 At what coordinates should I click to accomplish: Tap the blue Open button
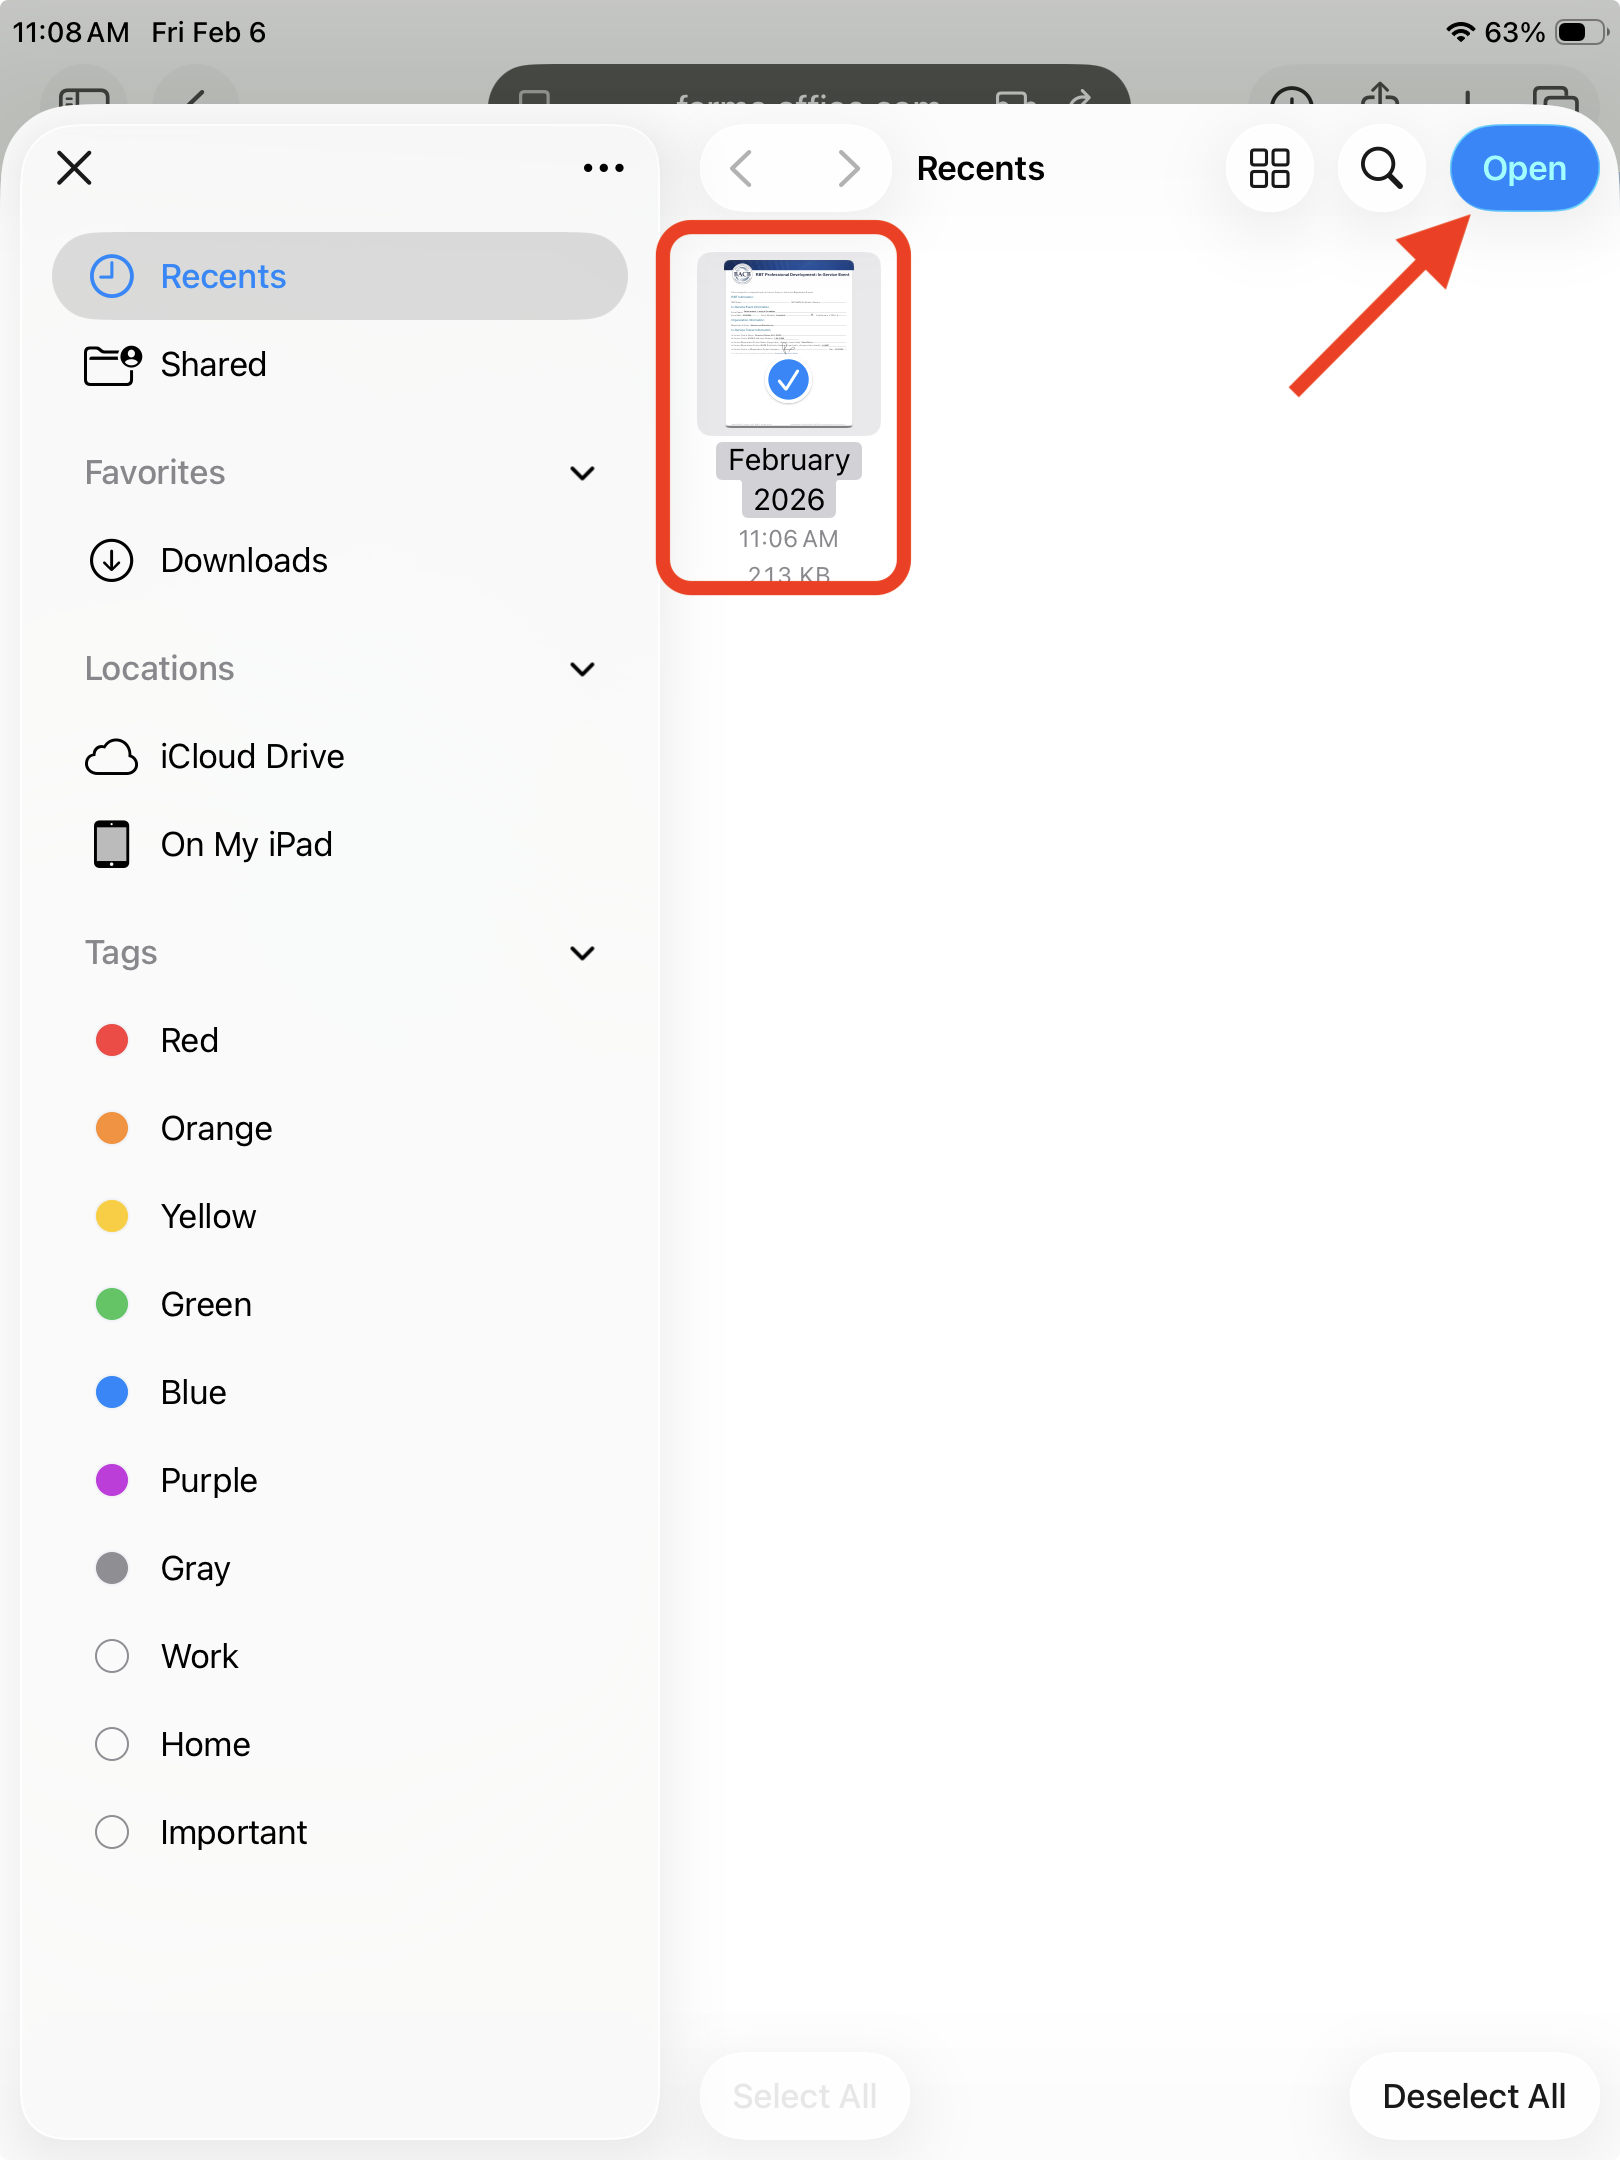1524,168
